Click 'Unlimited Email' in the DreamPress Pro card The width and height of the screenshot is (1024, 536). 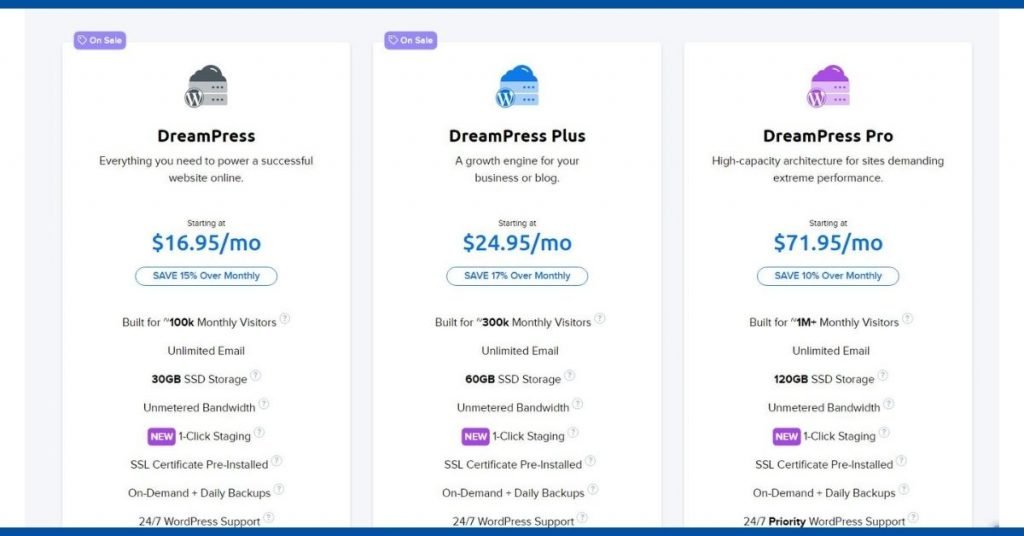pyautogui.click(x=831, y=351)
